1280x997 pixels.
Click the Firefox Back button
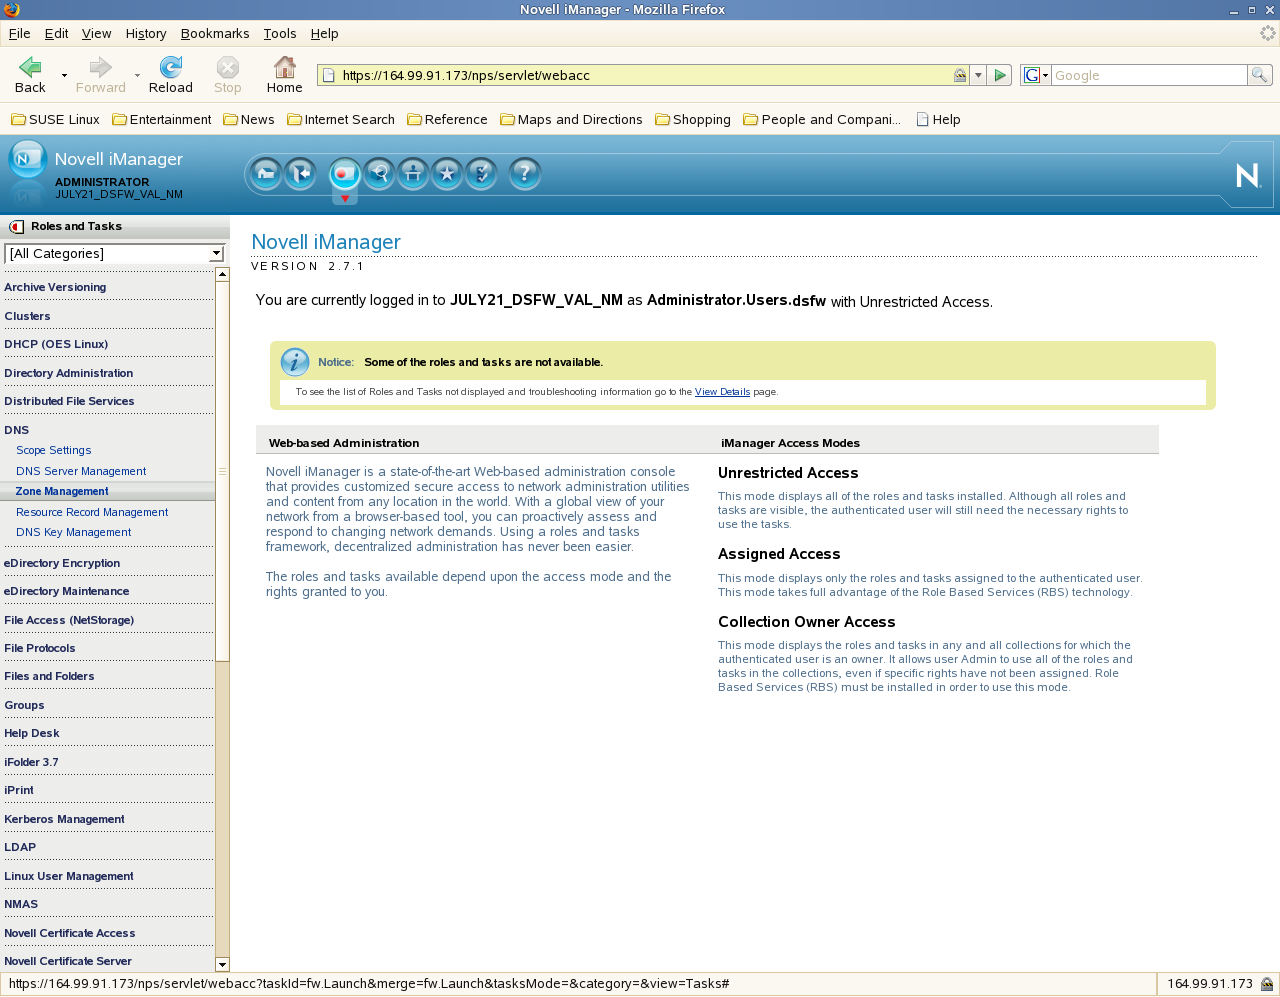[x=30, y=75]
